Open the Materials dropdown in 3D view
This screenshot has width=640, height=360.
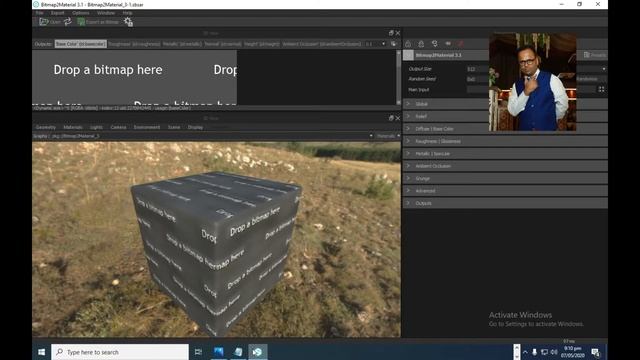tap(388, 136)
